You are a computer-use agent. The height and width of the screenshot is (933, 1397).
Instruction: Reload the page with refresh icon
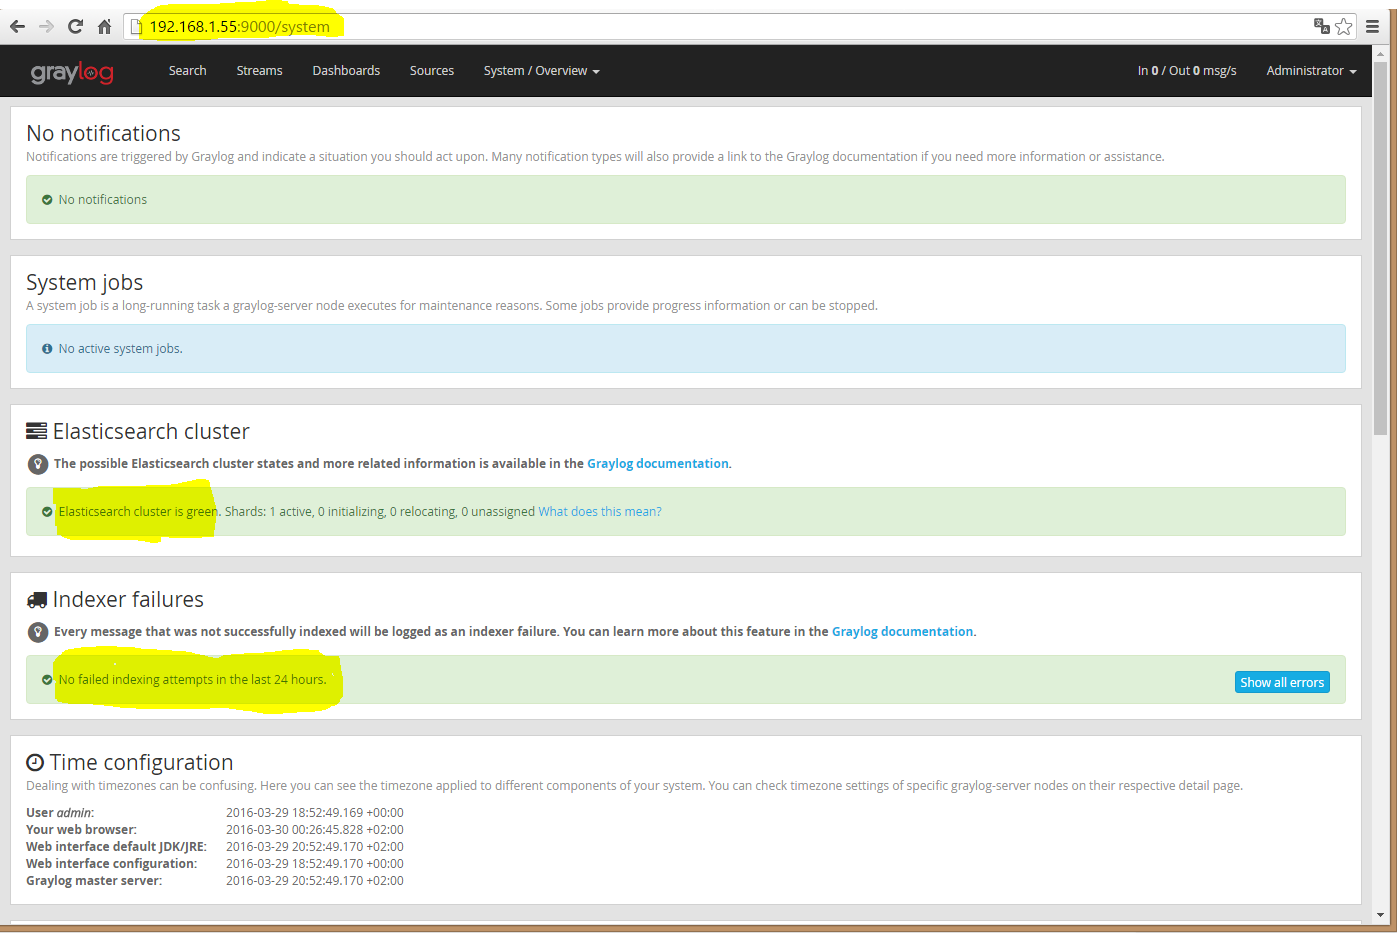[x=75, y=26]
